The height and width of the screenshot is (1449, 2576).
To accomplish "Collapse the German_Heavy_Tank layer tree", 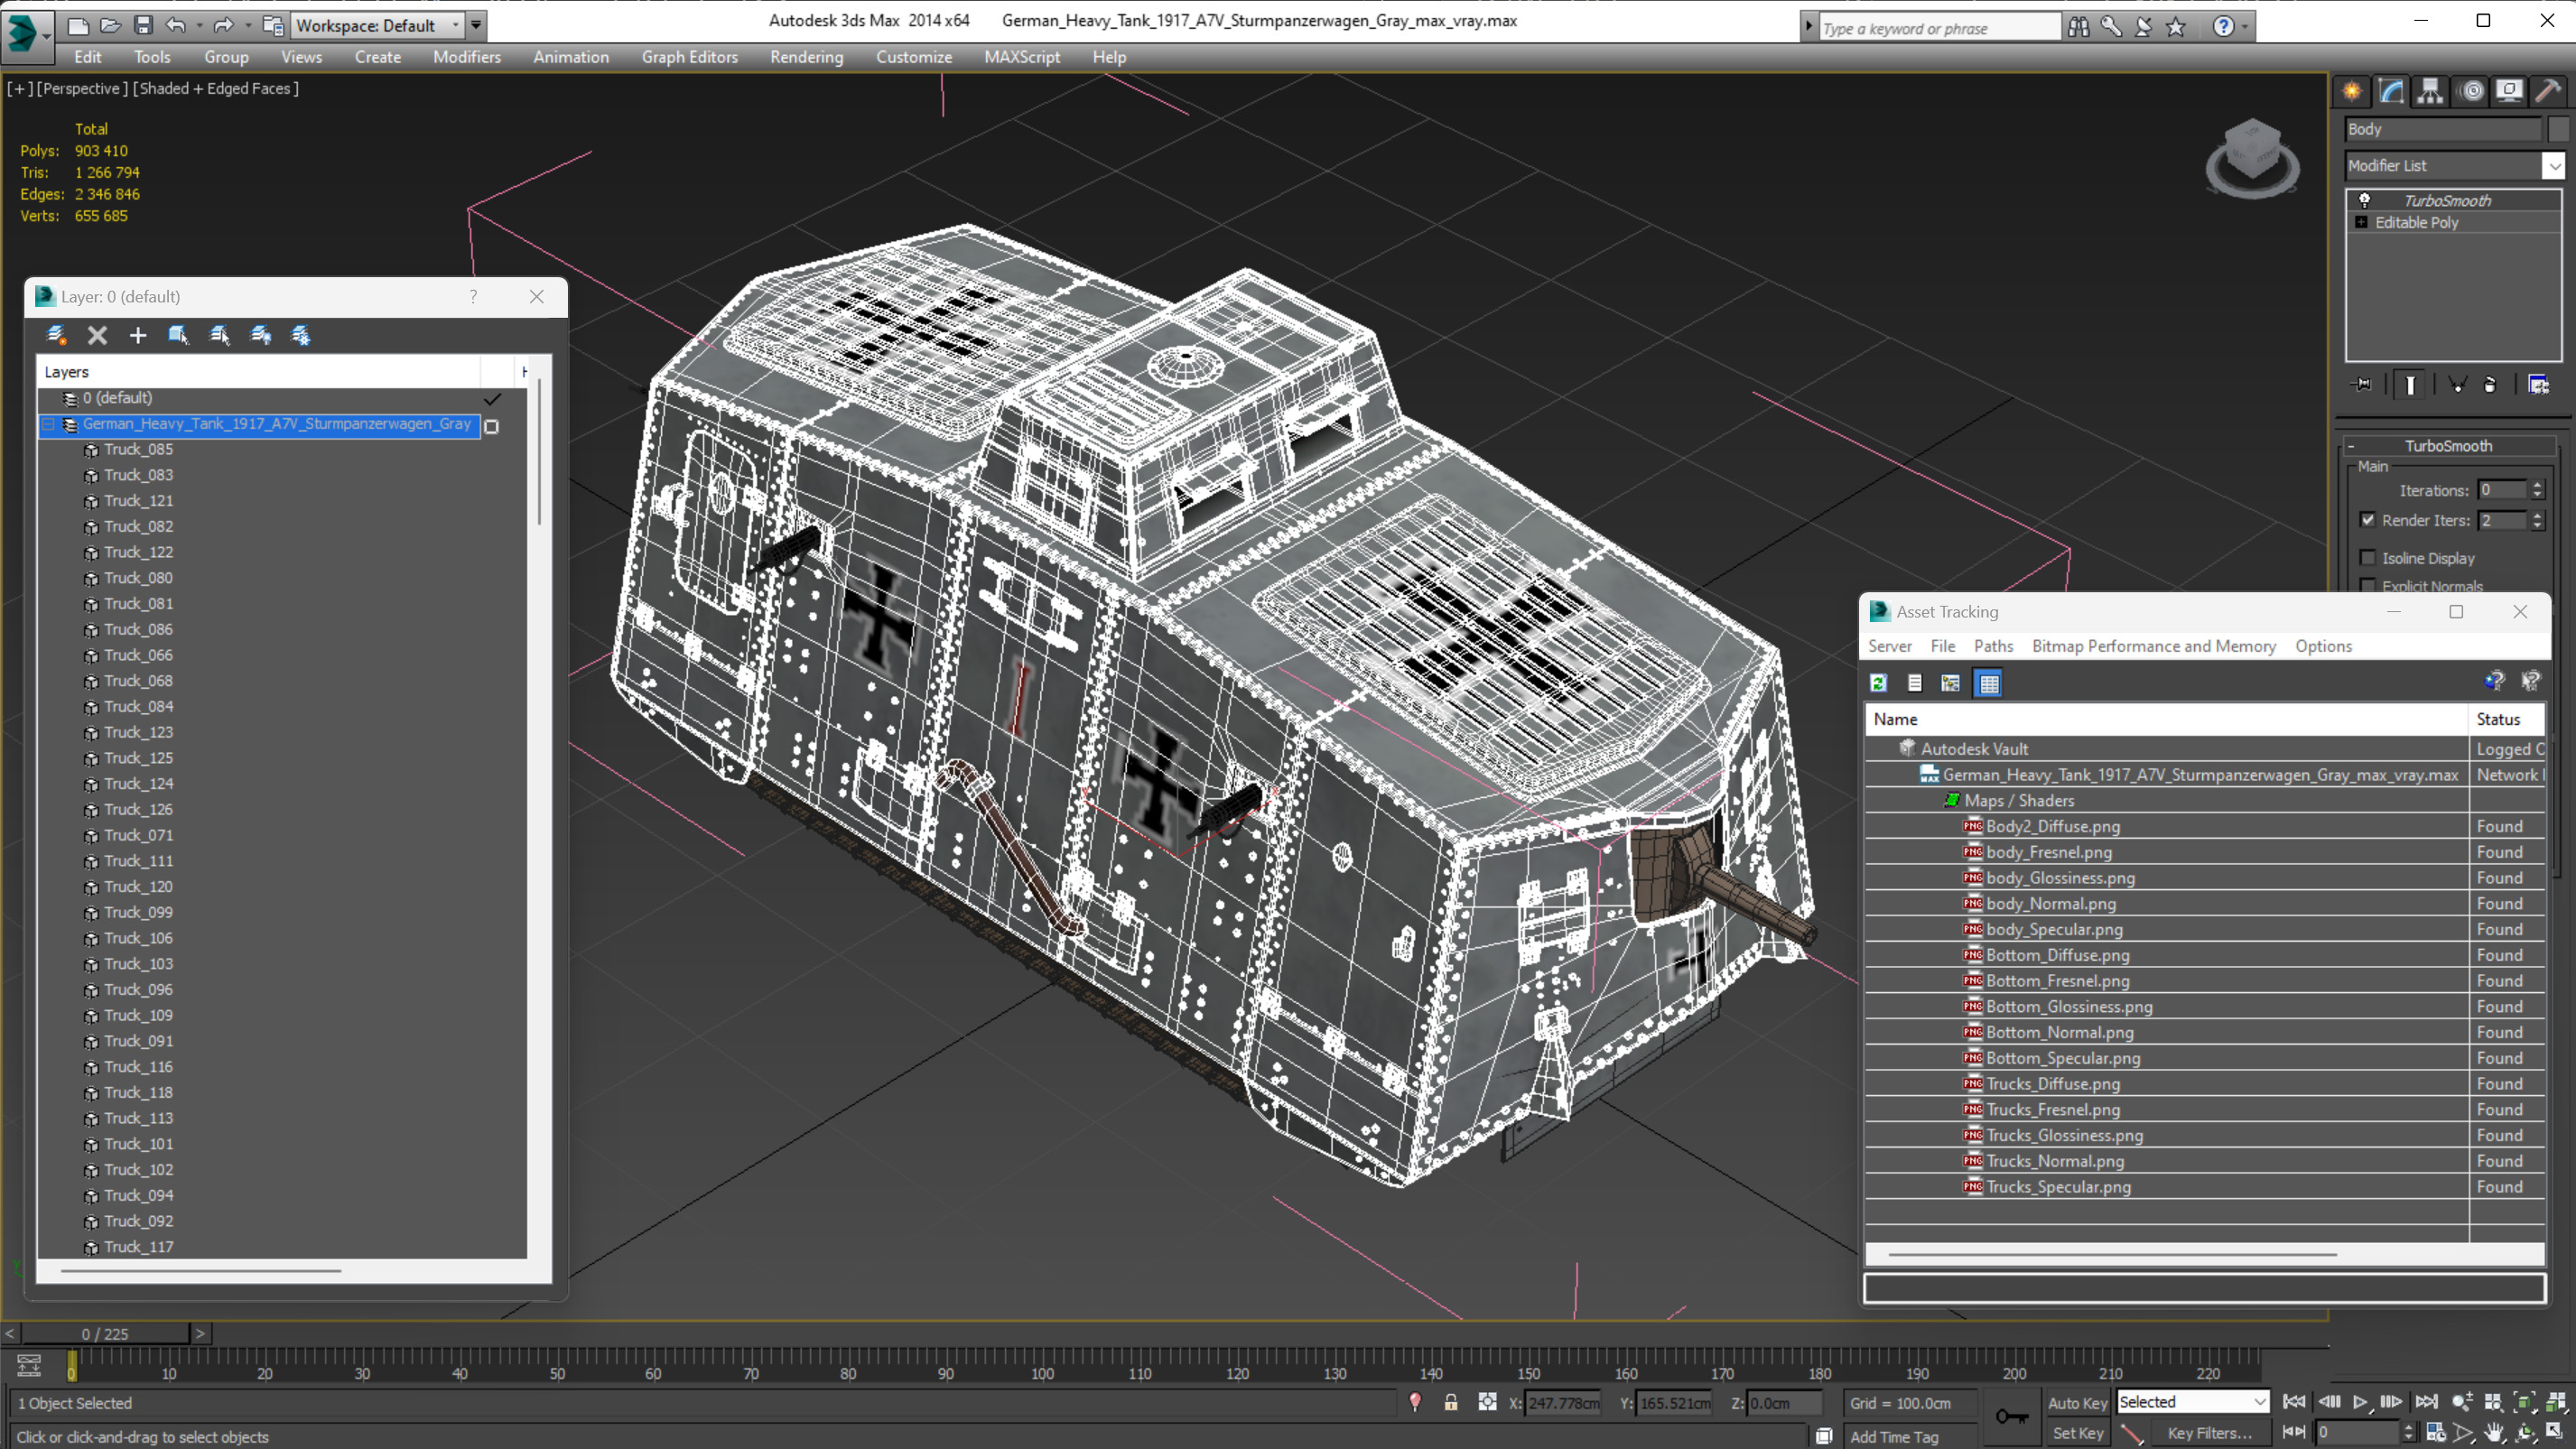I will (48, 424).
